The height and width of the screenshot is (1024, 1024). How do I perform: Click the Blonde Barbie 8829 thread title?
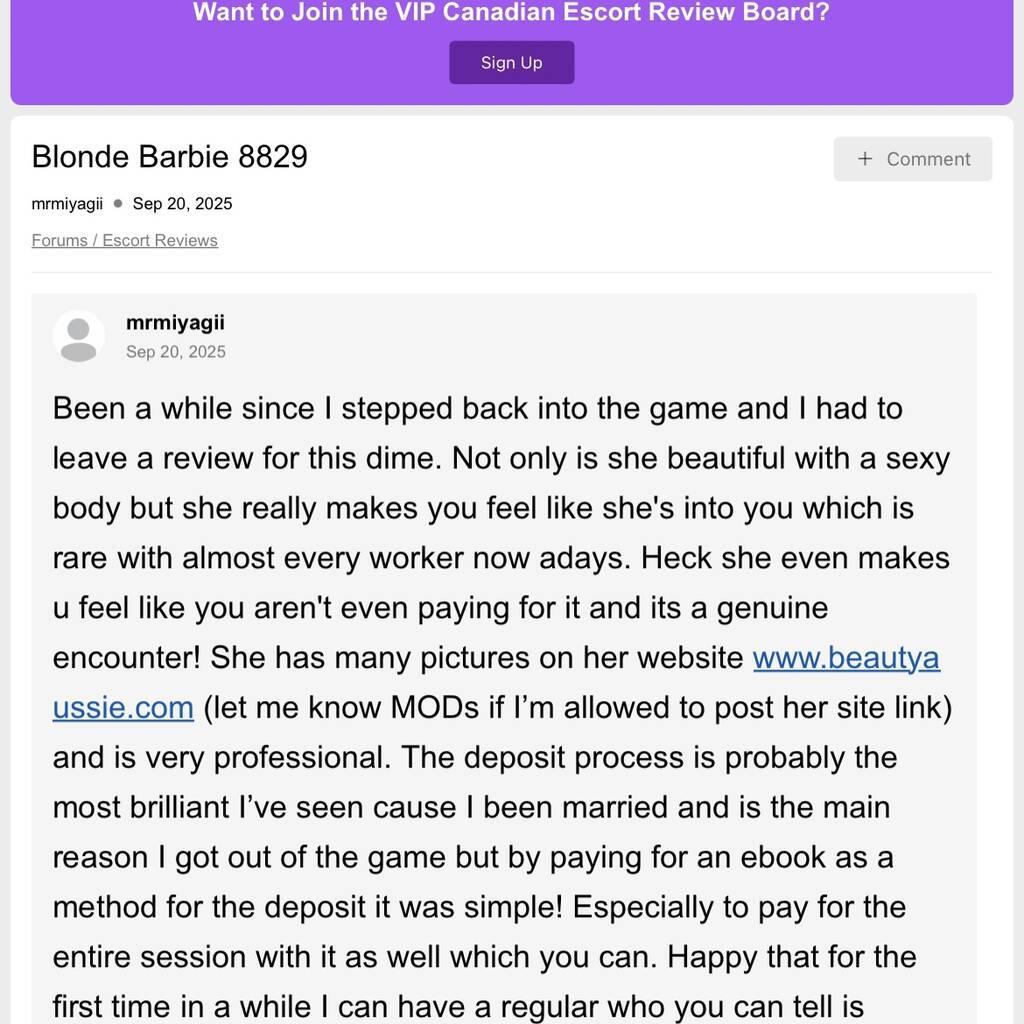pos(170,157)
